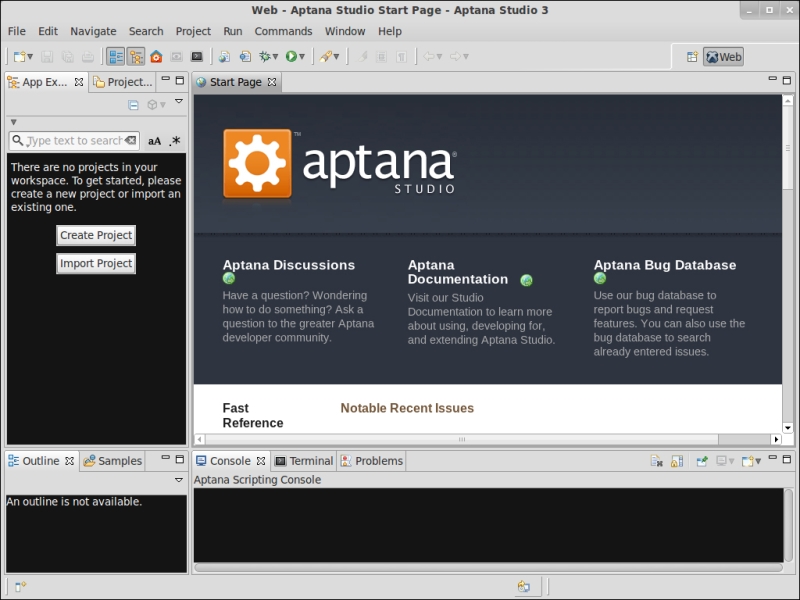Click the Collapse All icon in App Explorer
The width and height of the screenshot is (800, 600).
click(133, 105)
